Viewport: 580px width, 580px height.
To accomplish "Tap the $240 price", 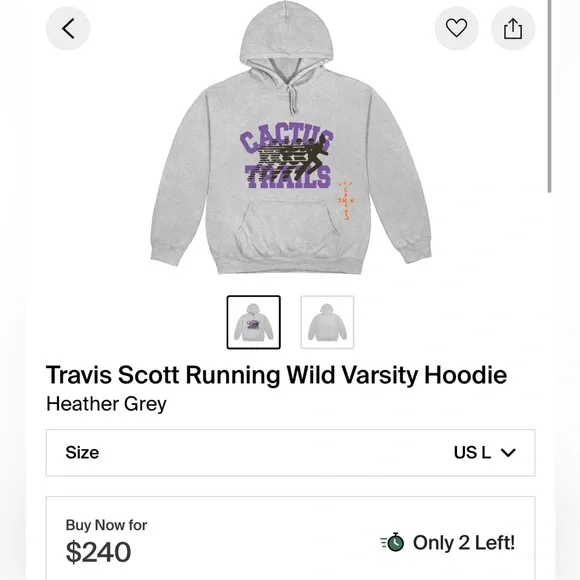I will pos(98,552).
